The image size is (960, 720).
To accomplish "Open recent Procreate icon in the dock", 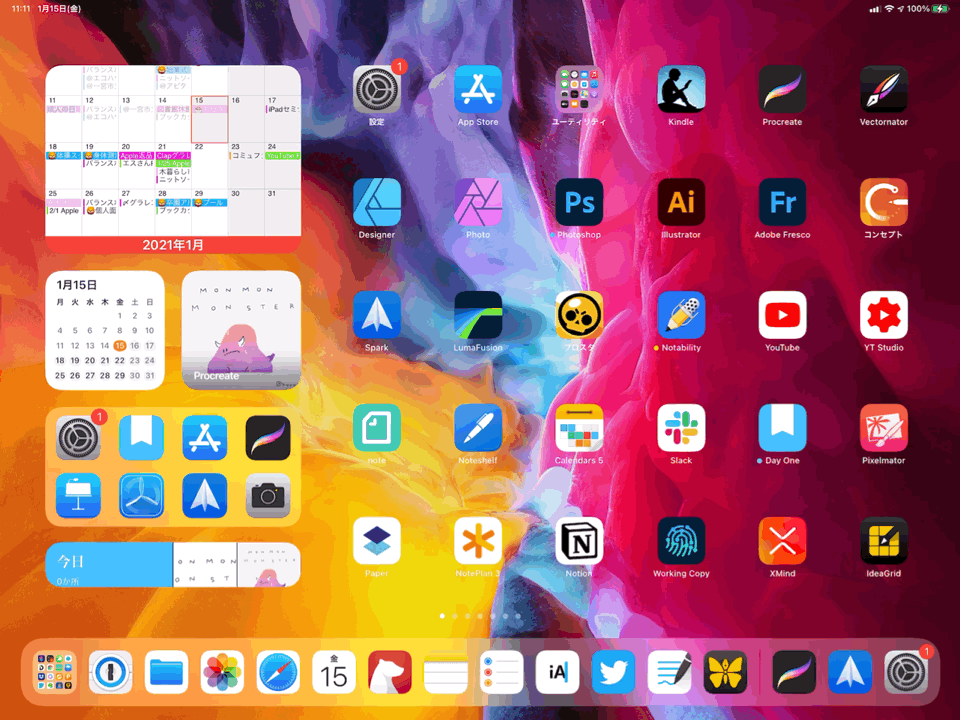I will click(794, 672).
